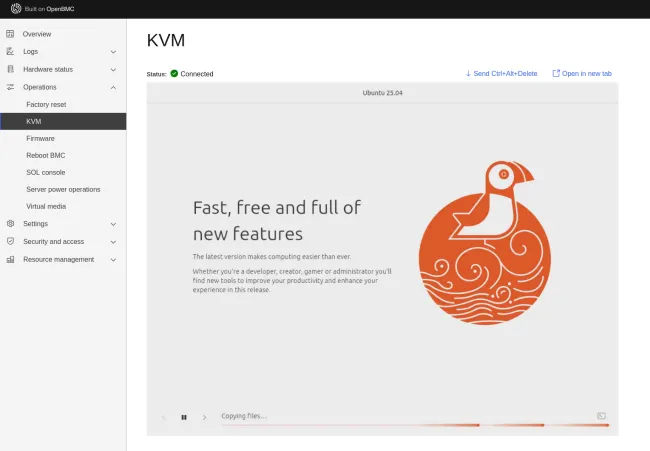Expand the Resource management chevron

pyautogui.click(x=113, y=260)
